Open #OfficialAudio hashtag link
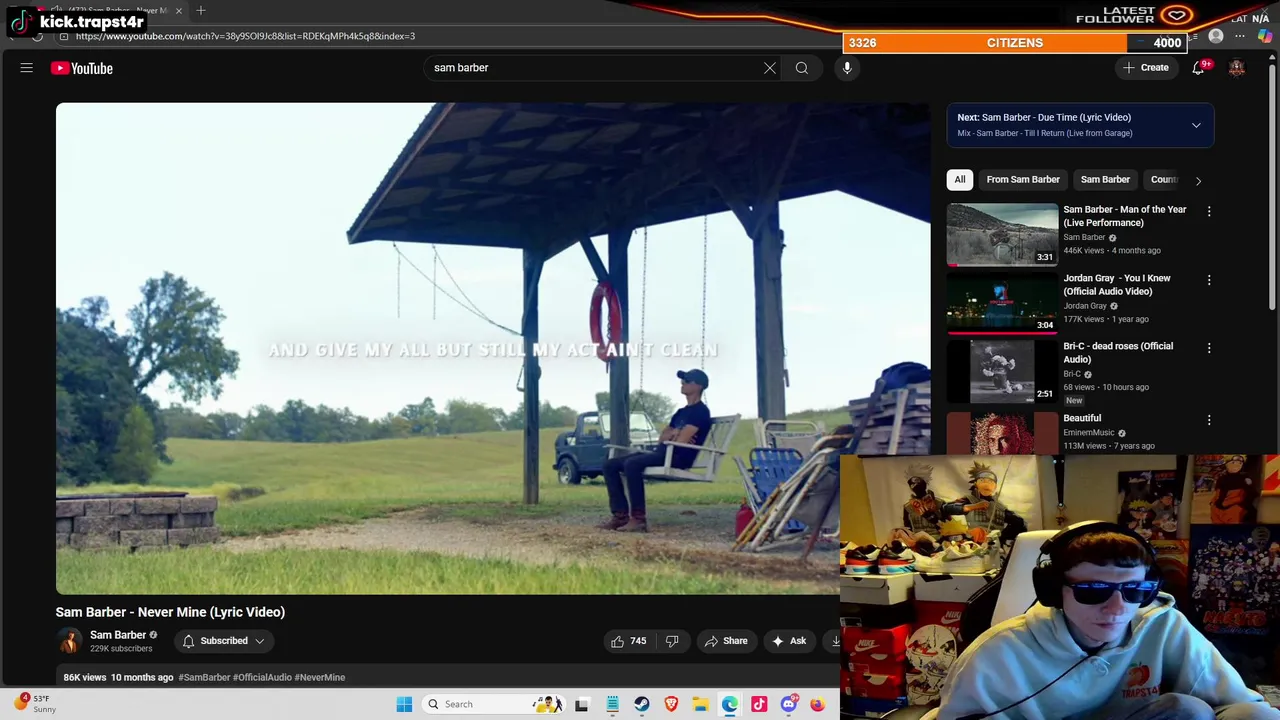Viewport: 1280px width, 720px height. pos(262,677)
